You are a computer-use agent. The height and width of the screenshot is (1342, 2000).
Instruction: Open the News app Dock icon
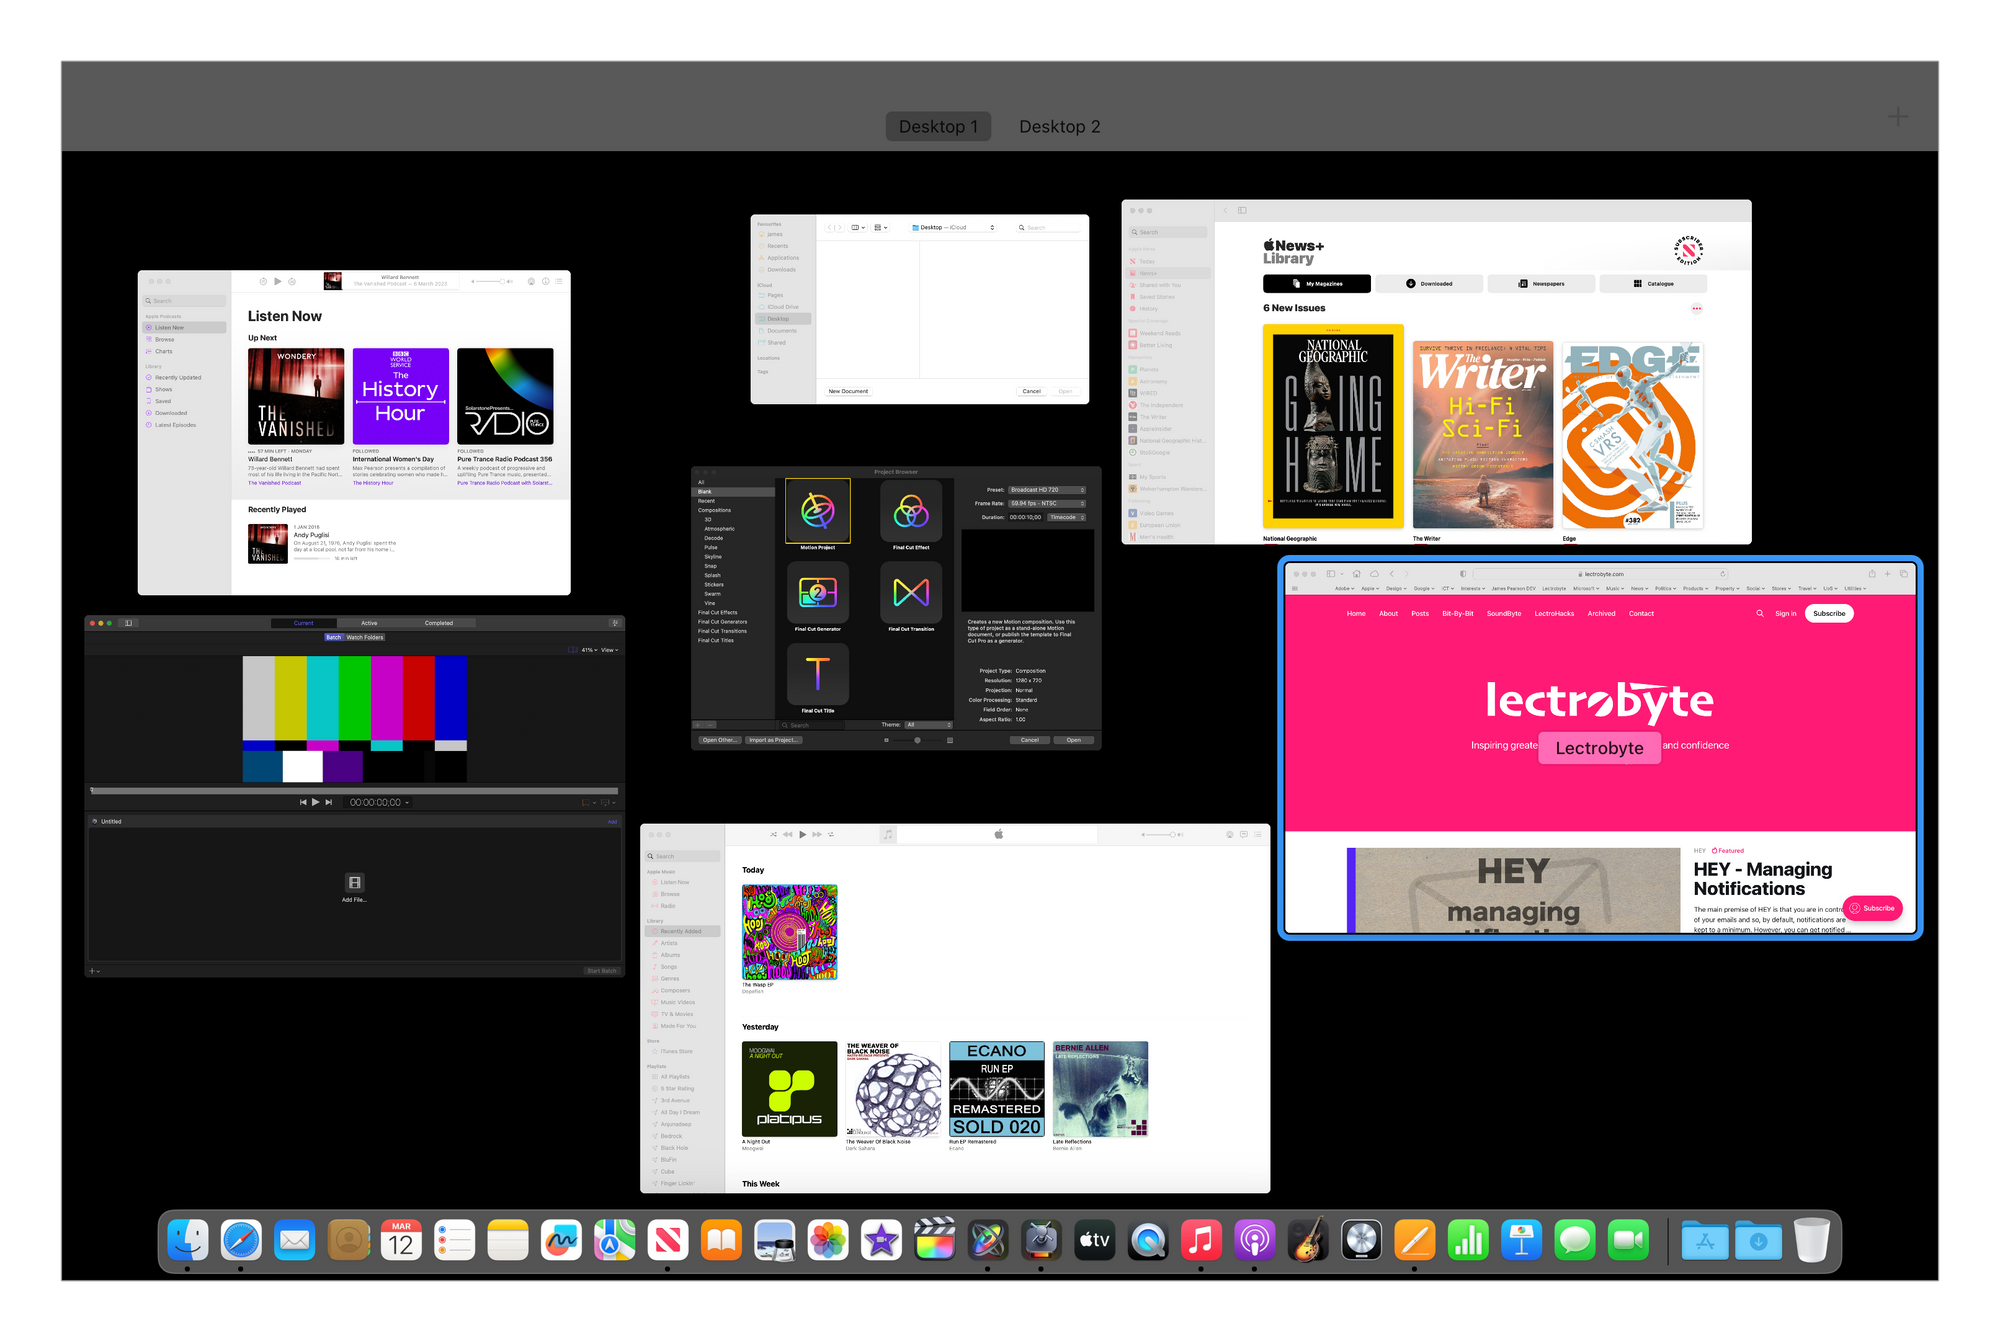click(668, 1241)
